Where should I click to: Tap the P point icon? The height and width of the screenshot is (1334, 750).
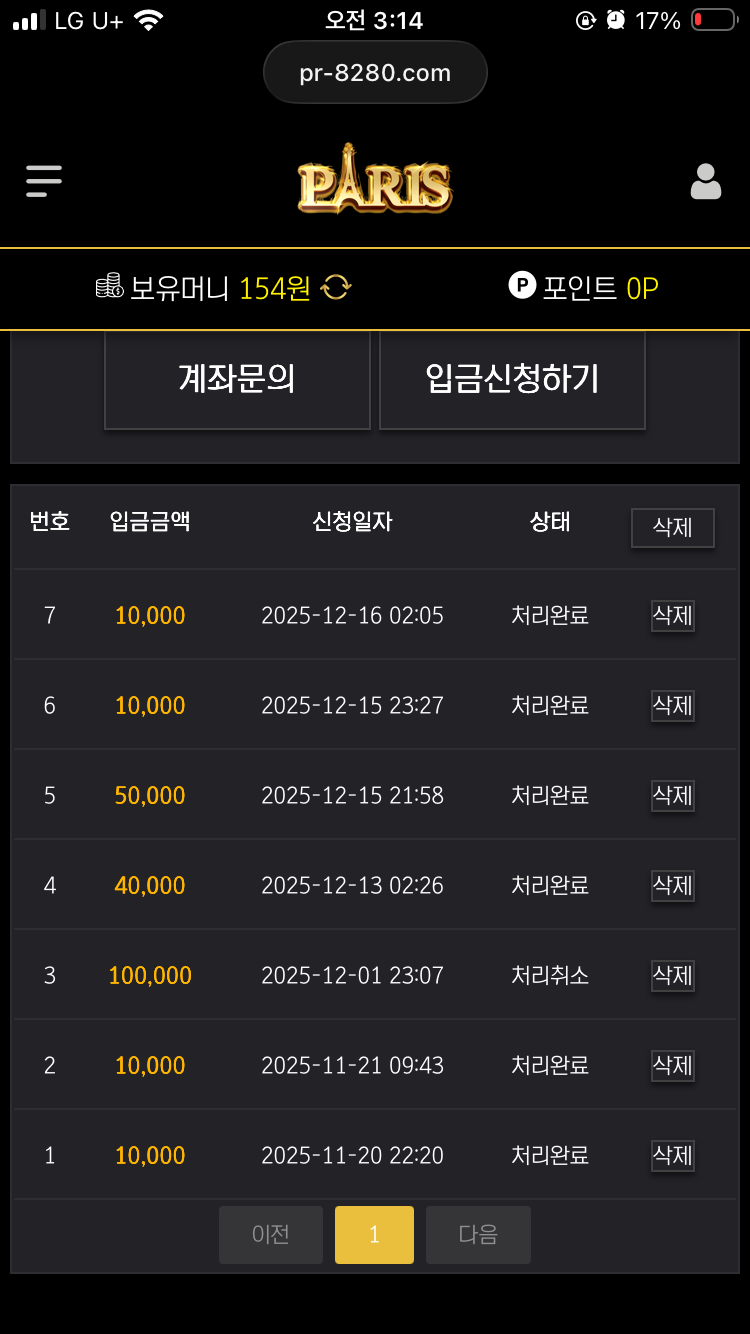tap(522, 286)
